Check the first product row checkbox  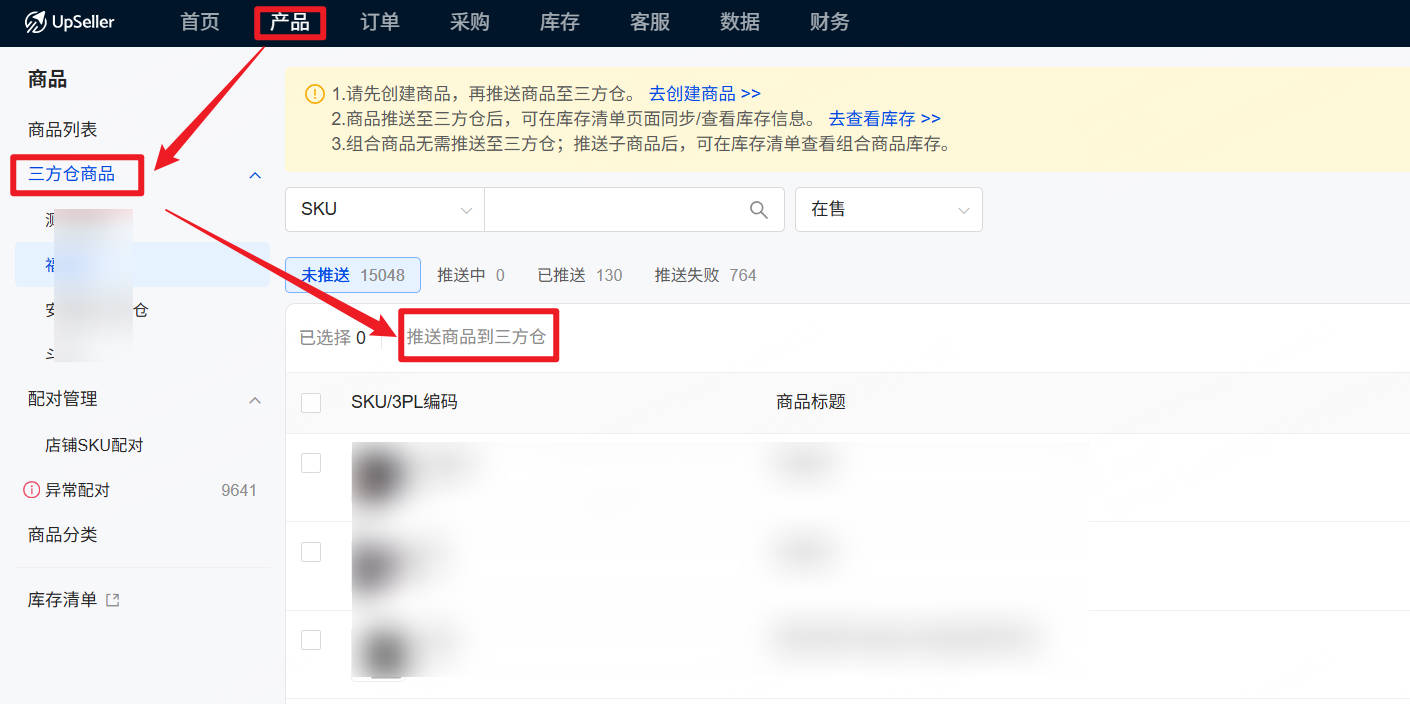coord(311,463)
